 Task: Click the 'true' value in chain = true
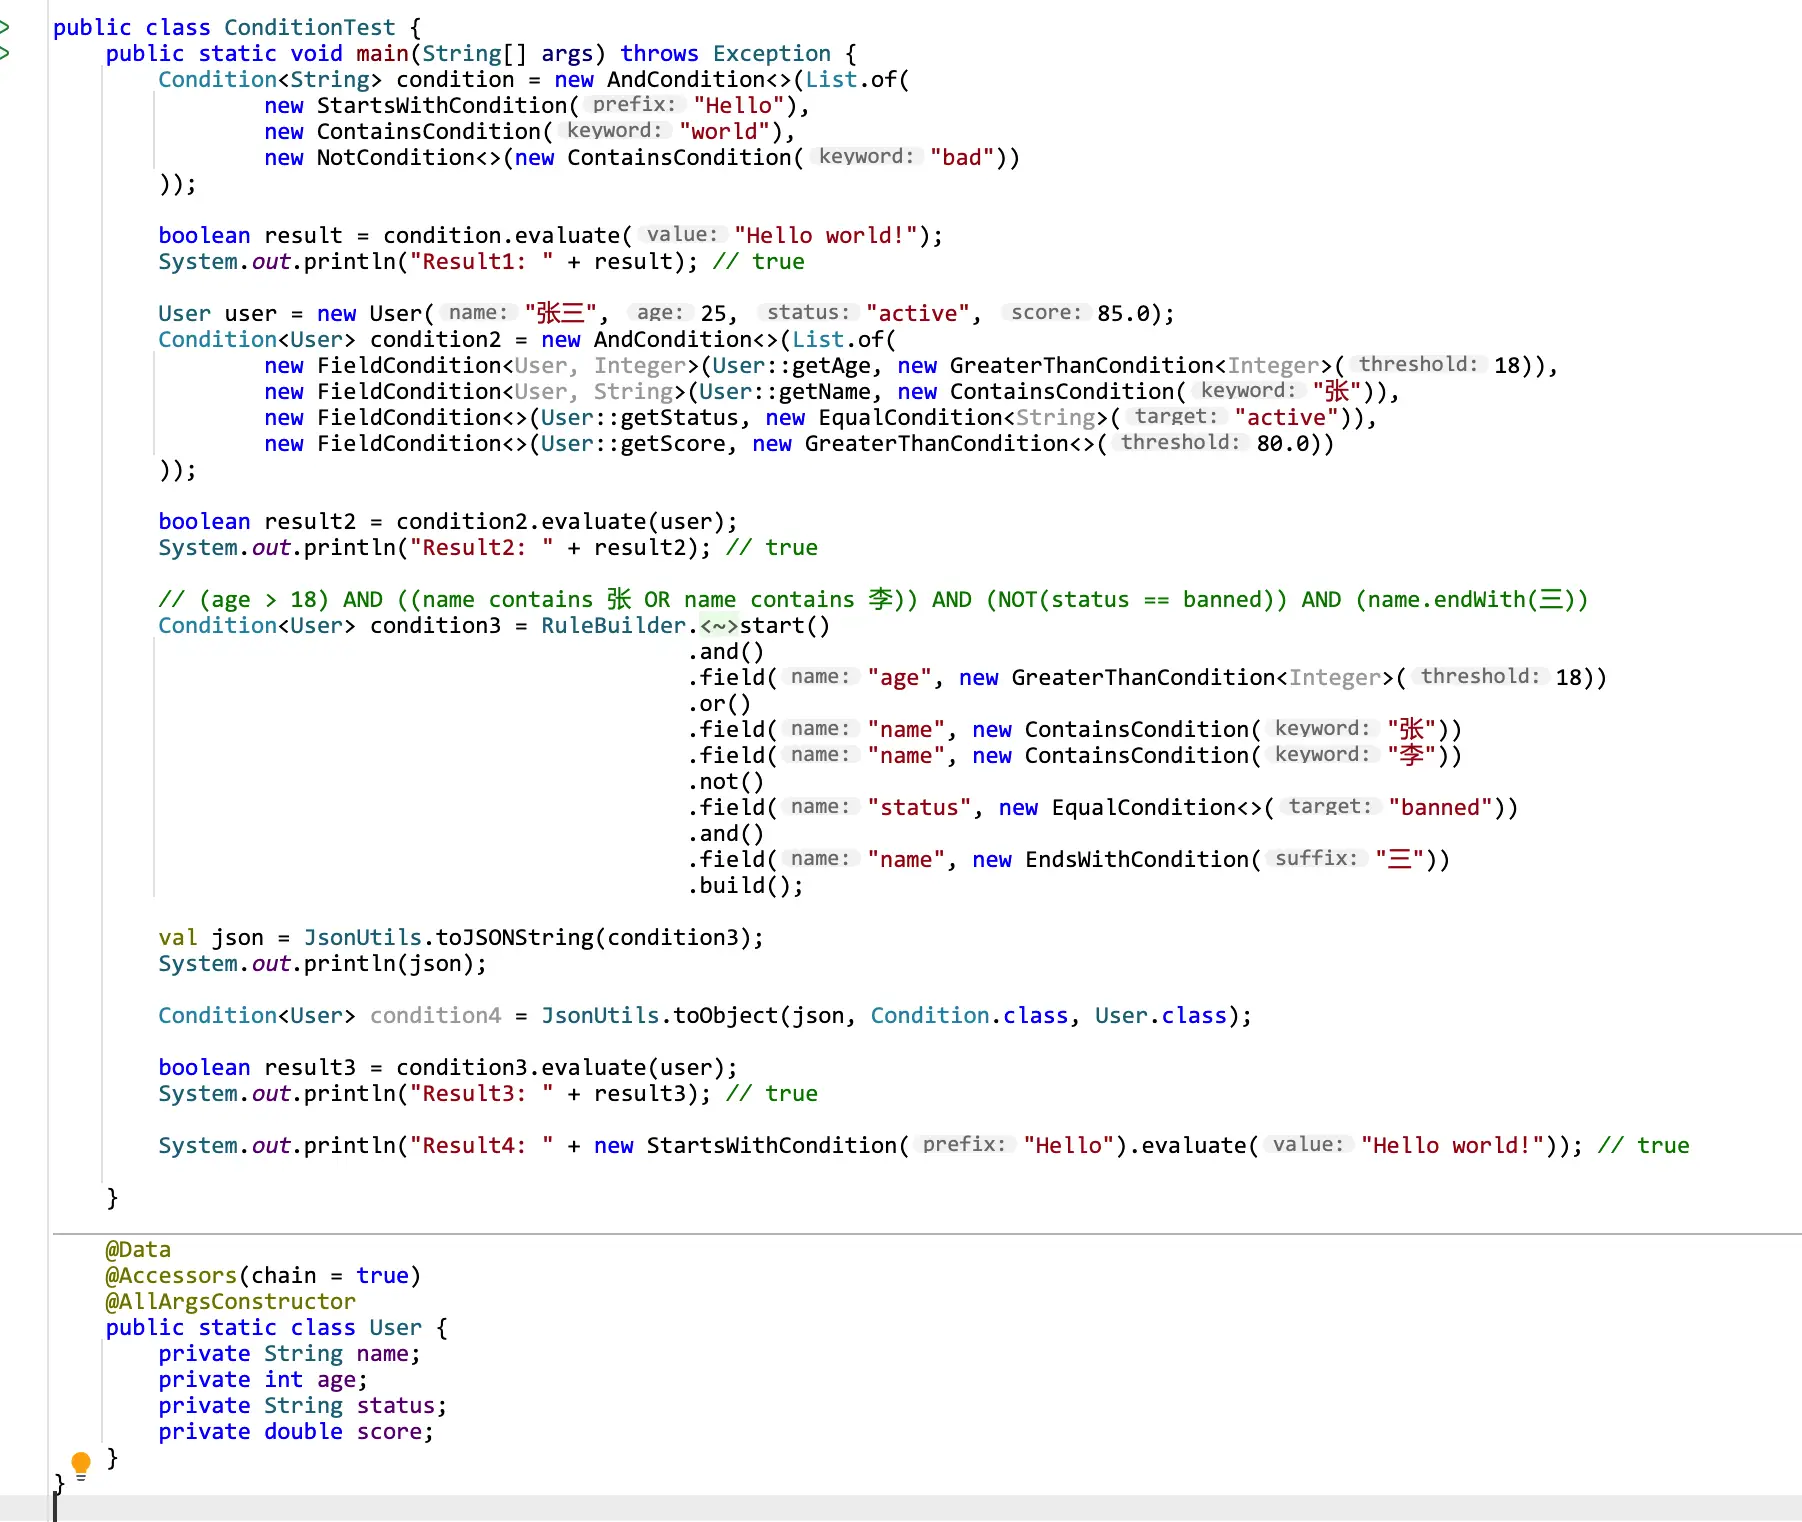point(382,1276)
